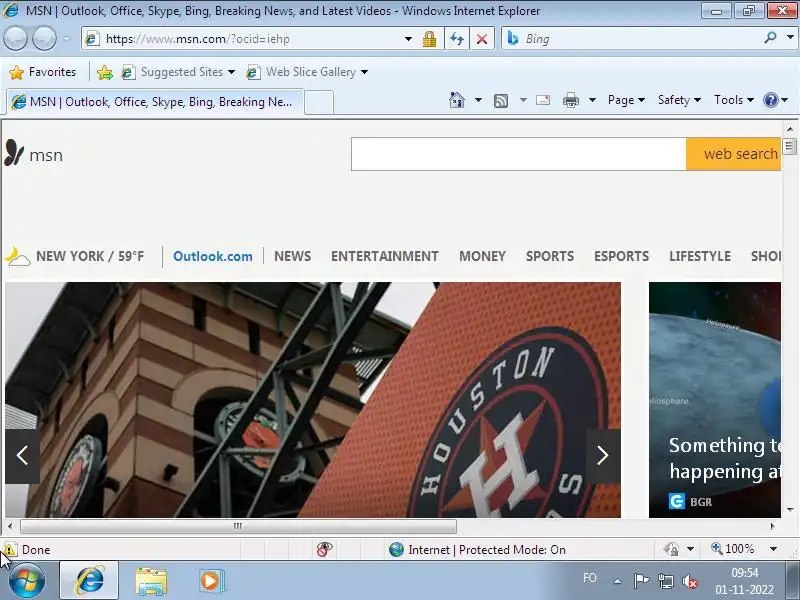Click the horizontal scrollbar thumb
Screen dimensions: 800x600
coord(238,526)
